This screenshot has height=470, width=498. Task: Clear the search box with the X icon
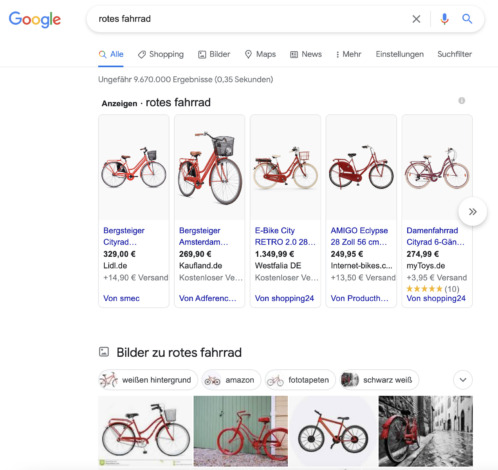(x=416, y=19)
